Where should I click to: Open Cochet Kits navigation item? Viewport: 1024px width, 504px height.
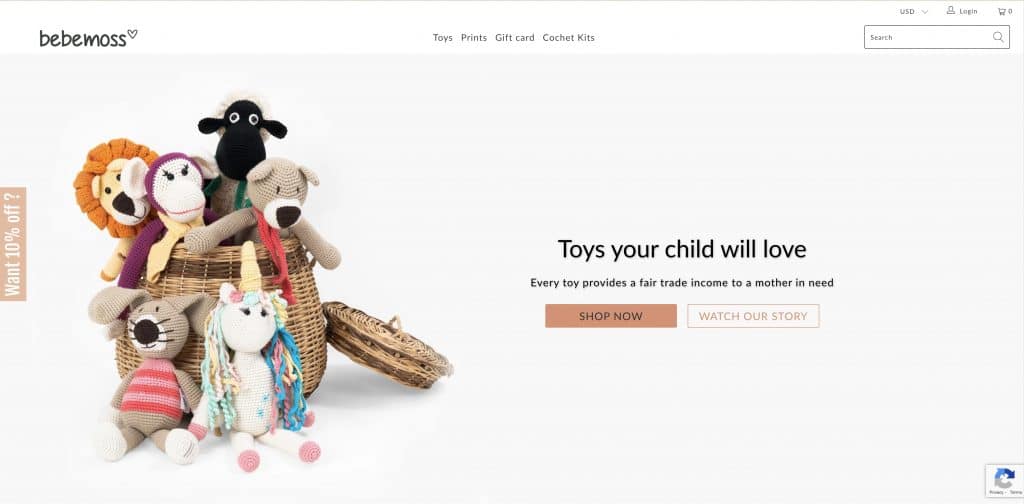tap(568, 38)
